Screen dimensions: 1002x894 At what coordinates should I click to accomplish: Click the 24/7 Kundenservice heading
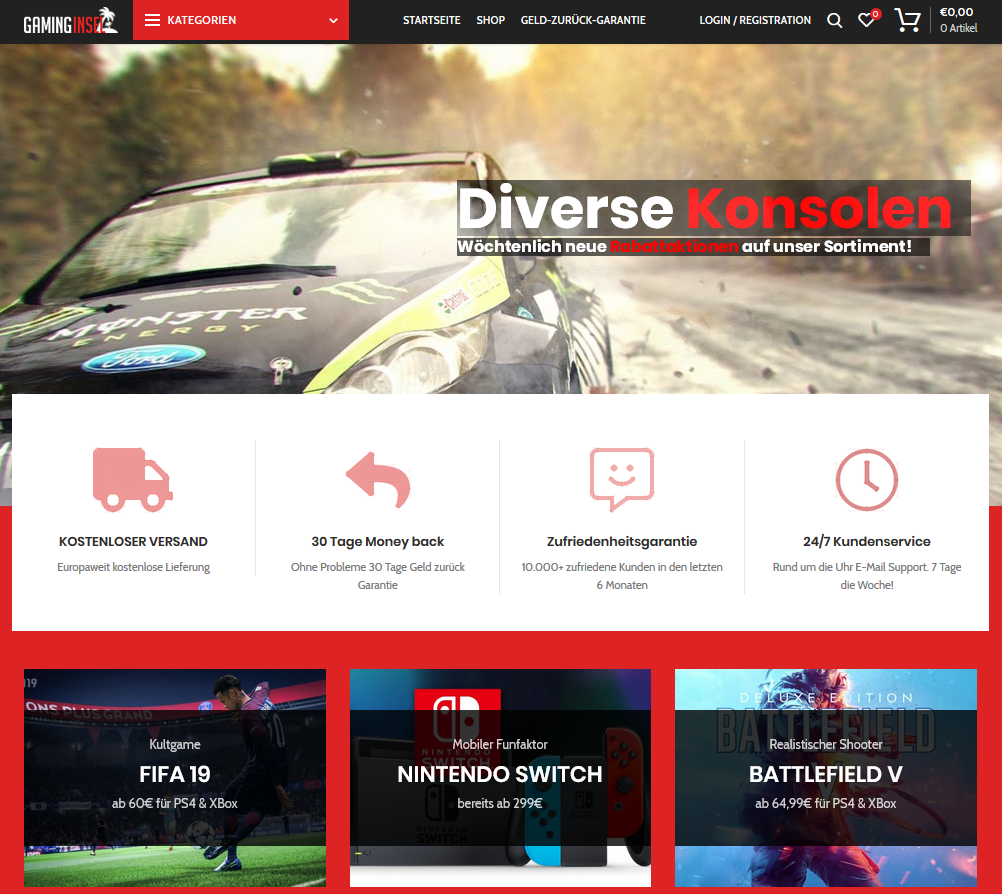[867, 542]
